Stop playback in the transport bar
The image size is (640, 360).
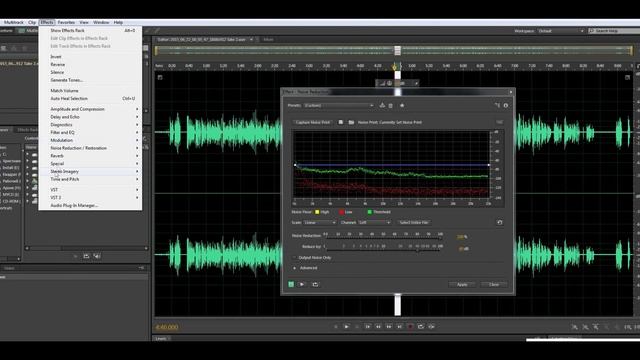[336, 327]
